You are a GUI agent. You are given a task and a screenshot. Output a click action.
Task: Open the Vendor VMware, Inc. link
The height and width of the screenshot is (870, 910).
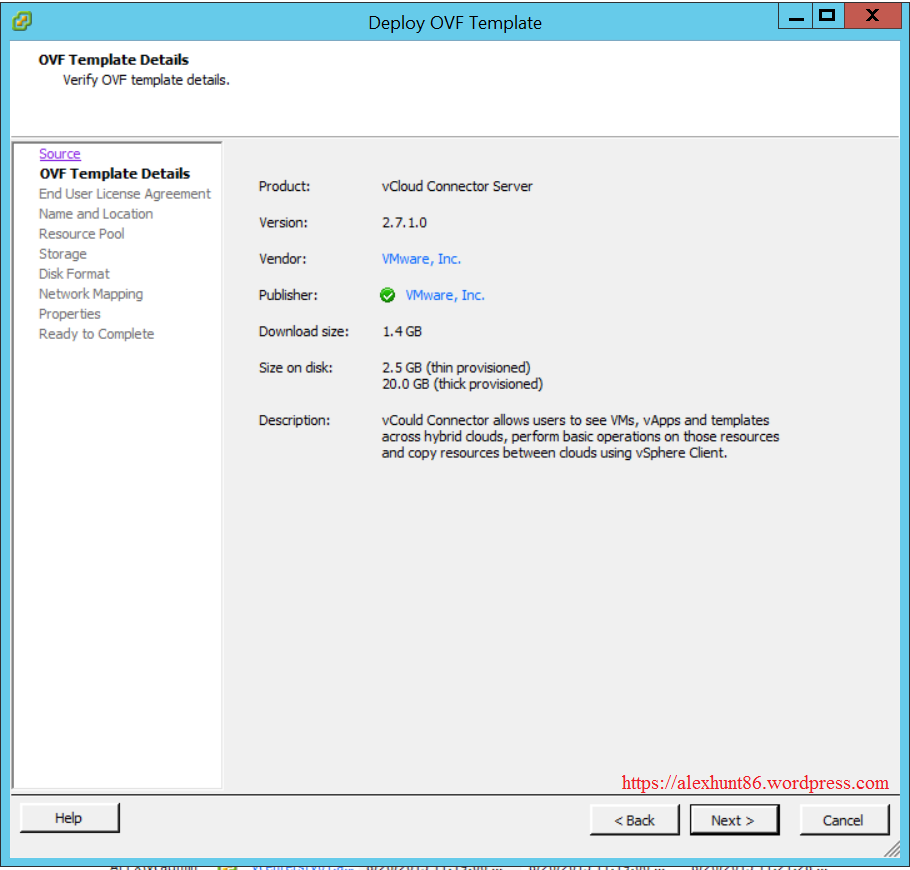[x=421, y=259]
